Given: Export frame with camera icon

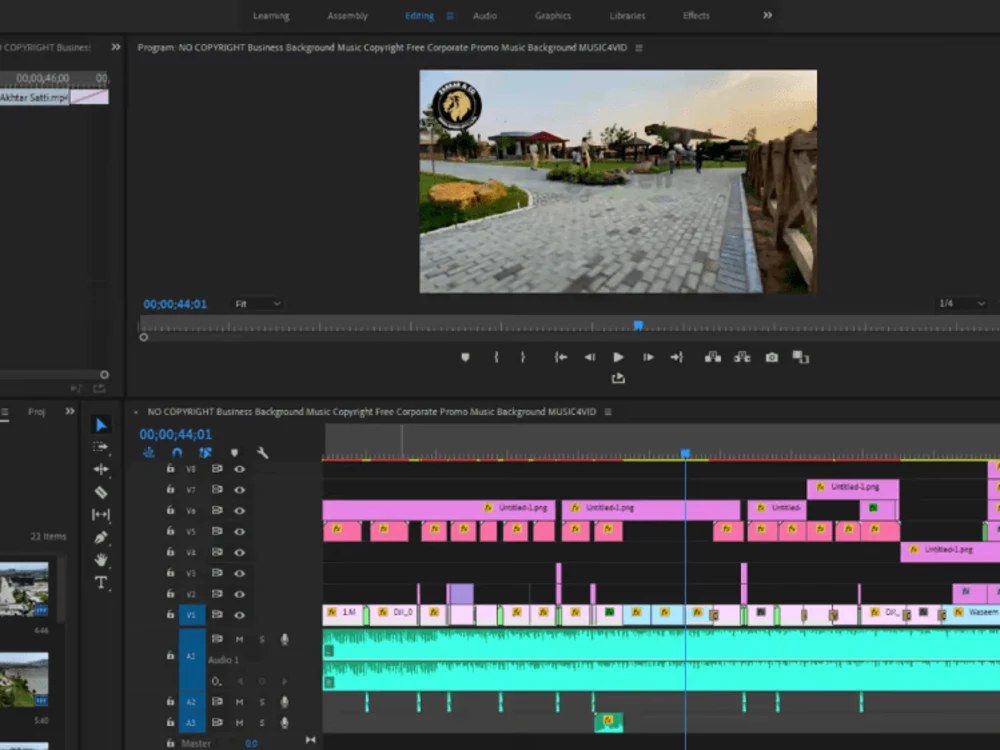Looking at the screenshot, I should 772,357.
